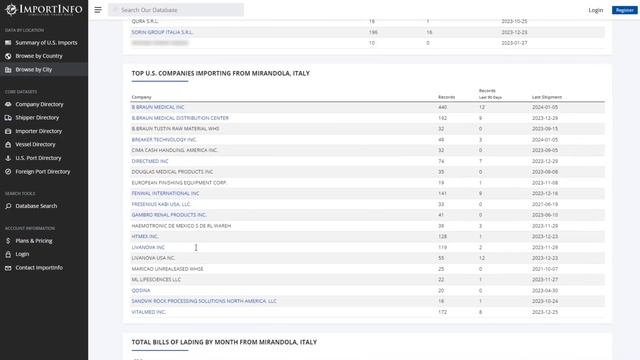
Task: Click Login in the sidebar
Action: point(22,254)
